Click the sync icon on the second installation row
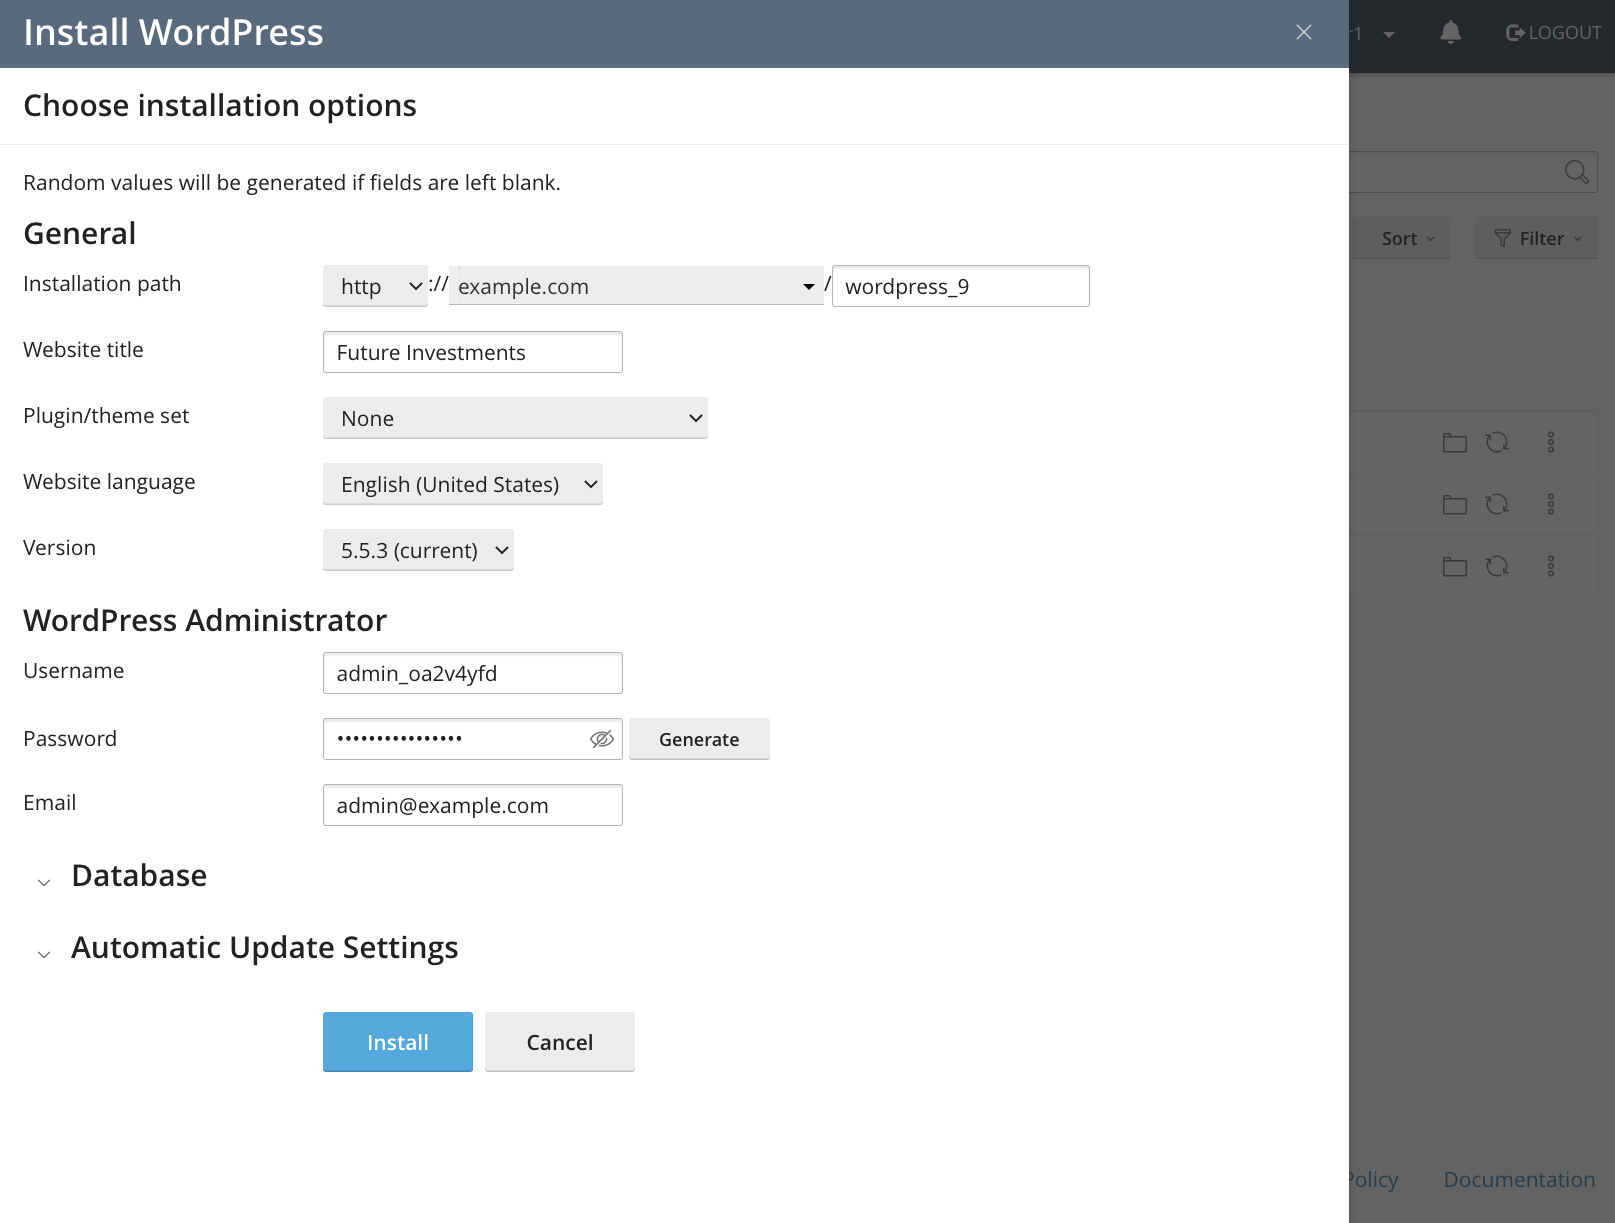Viewport: 1615px width, 1223px height. coord(1498,504)
